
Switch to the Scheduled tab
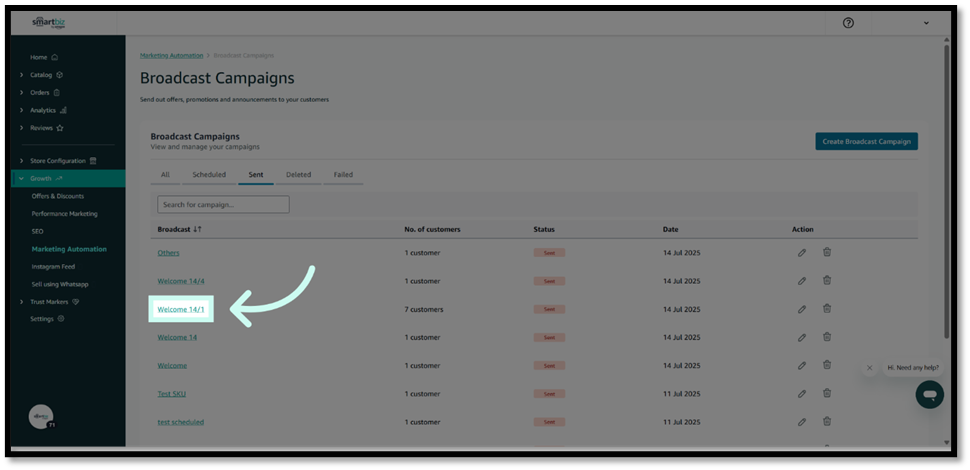[209, 175]
